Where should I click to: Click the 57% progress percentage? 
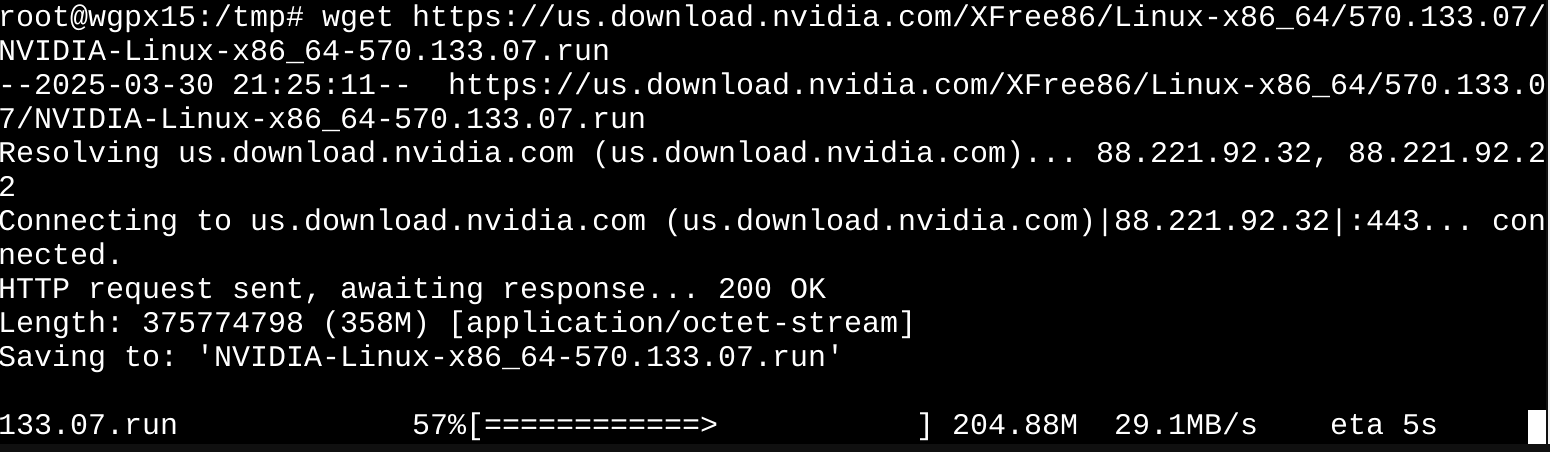click(439, 426)
